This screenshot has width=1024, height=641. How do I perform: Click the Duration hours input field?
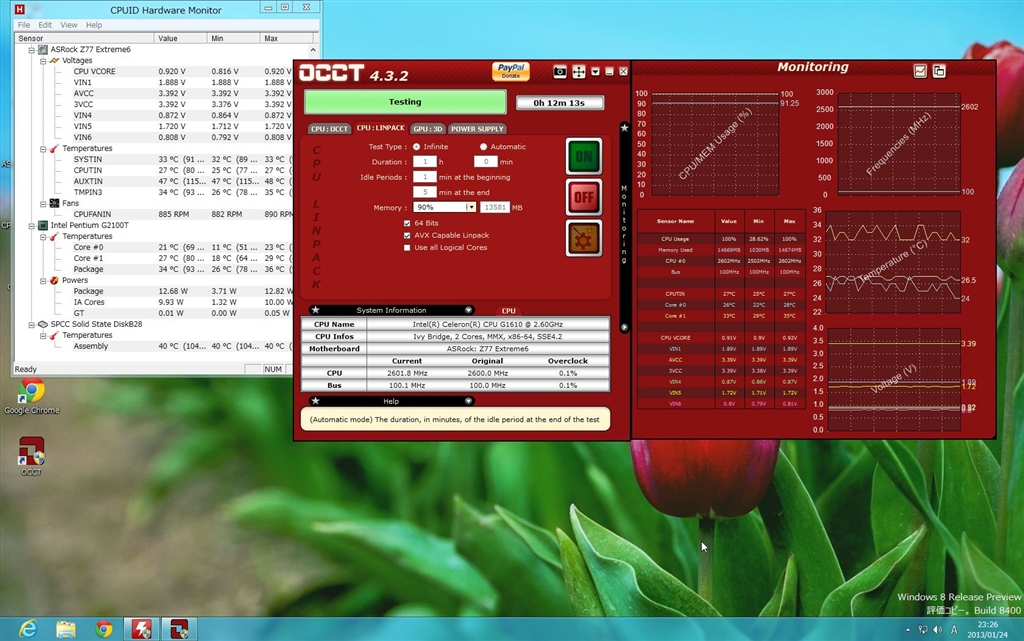point(424,162)
